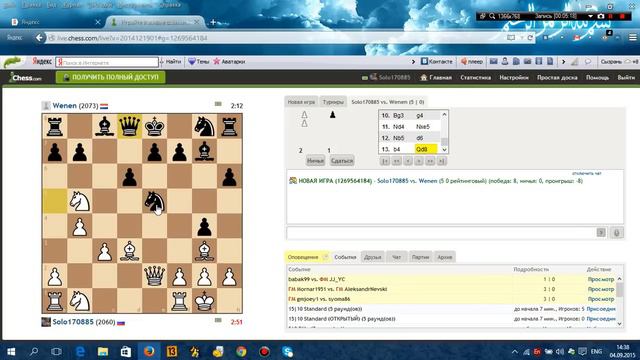This screenshot has height=360, width=640.
Task: Select the white pawn on b4
Action: point(80,226)
